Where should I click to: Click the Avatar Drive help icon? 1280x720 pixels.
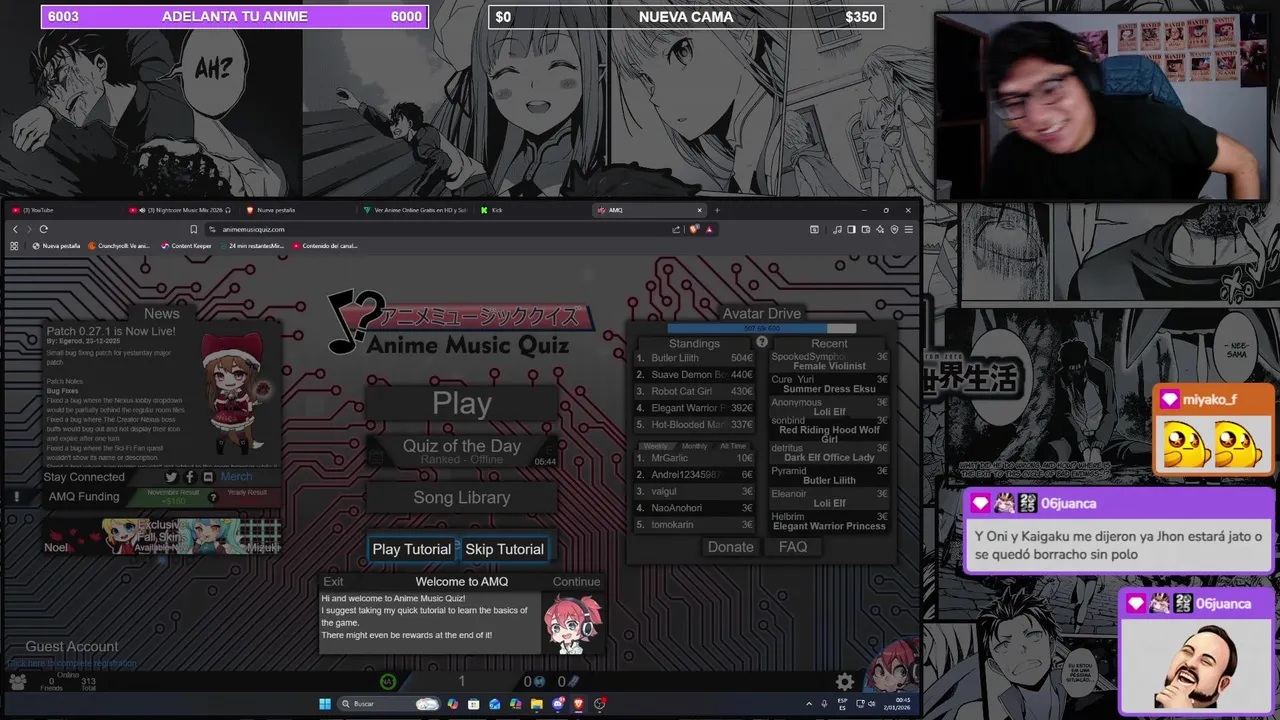pos(762,342)
